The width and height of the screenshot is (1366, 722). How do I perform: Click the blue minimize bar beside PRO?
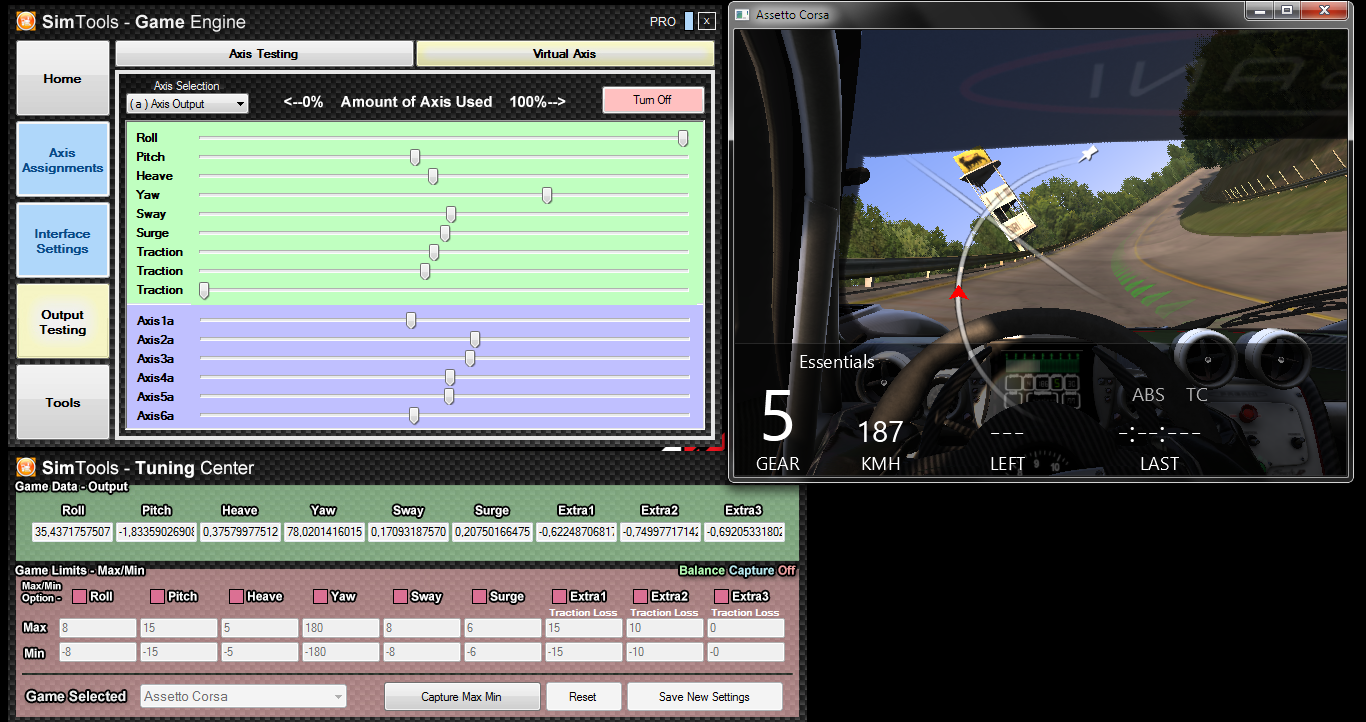coord(689,21)
